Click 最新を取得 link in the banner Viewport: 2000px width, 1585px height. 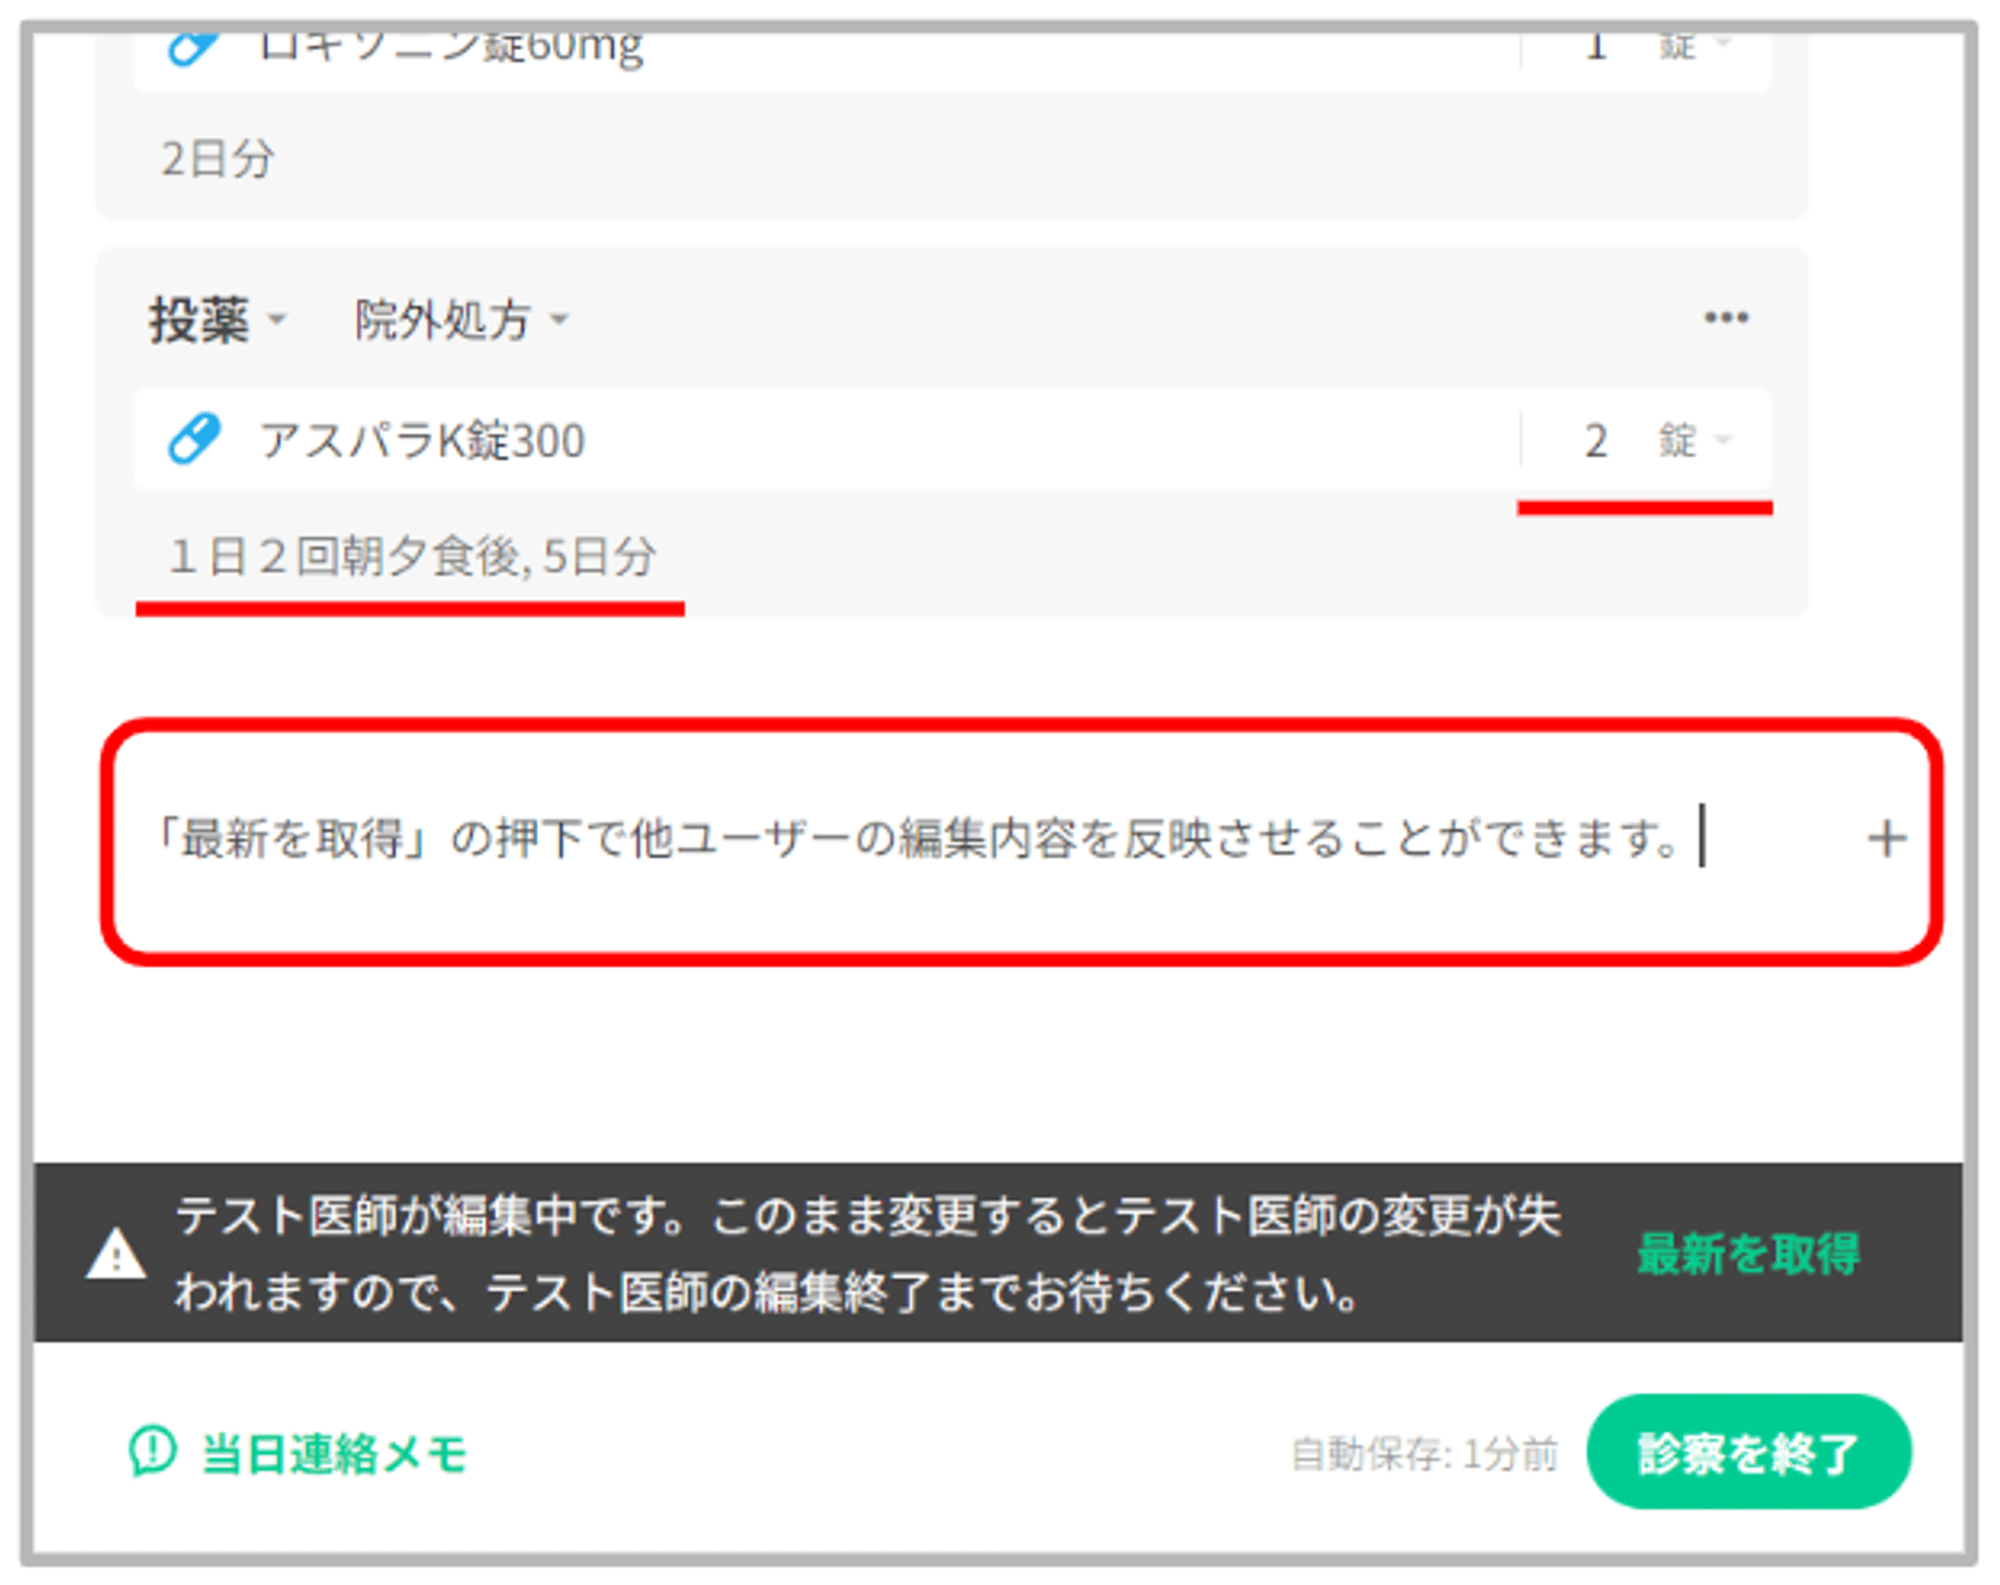[x=1747, y=1254]
